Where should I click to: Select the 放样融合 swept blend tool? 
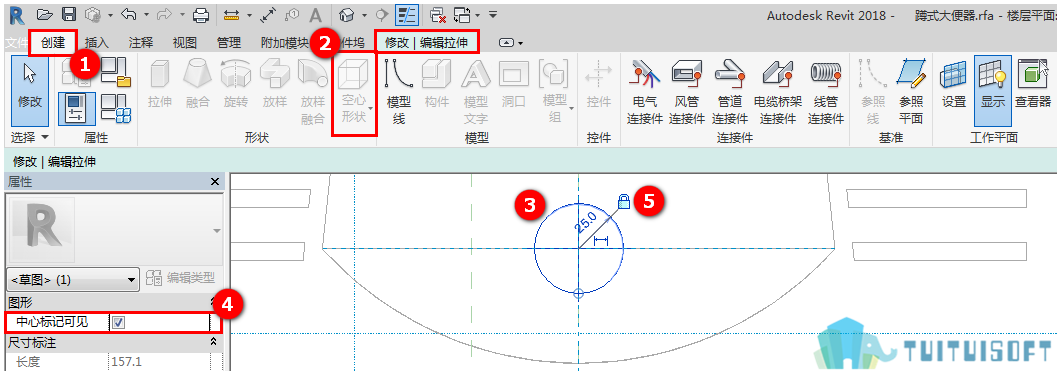click(313, 92)
